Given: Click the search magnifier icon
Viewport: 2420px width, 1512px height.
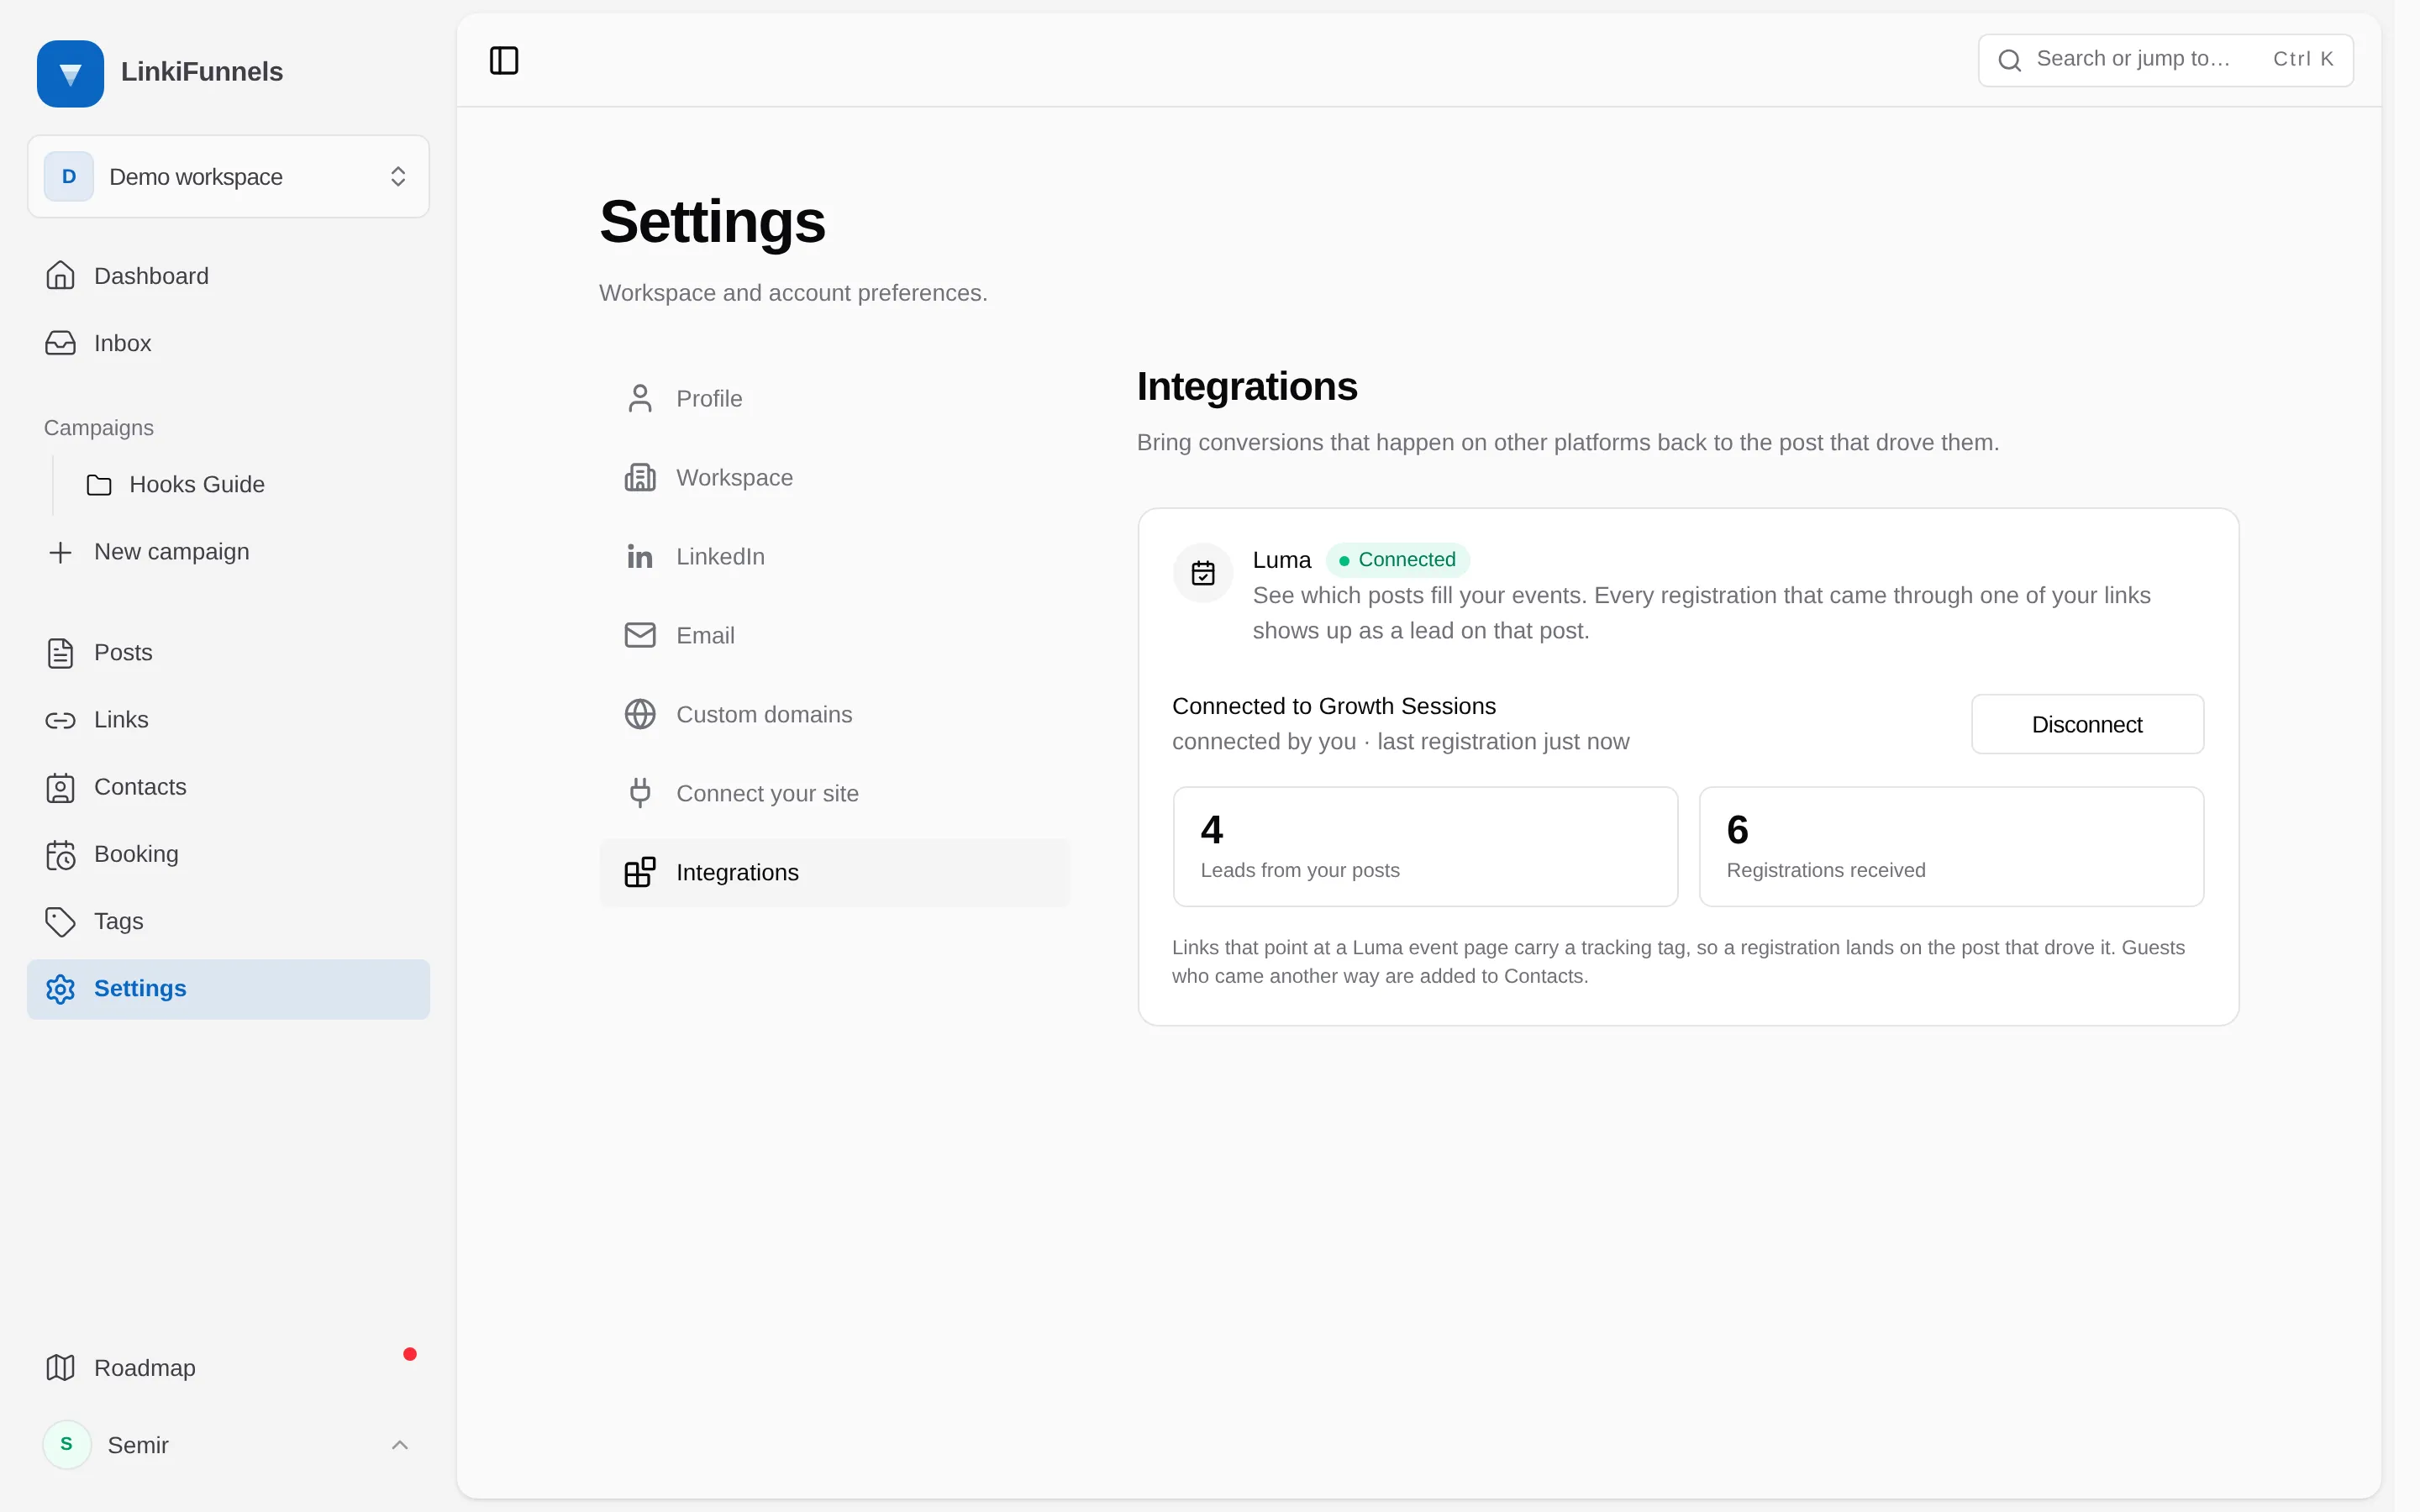Looking at the screenshot, I should pyautogui.click(x=2009, y=60).
